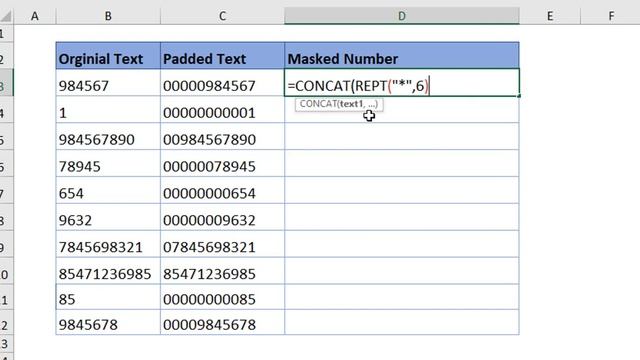
Task: Select cell containing 00000000001
Action: tap(222, 109)
